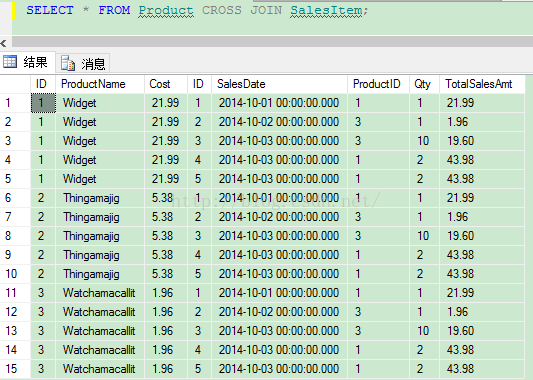This screenshot has width=533, height=380.
Task: Click TotalSalesAmt 19.60 in row 13
Action: 482,331
